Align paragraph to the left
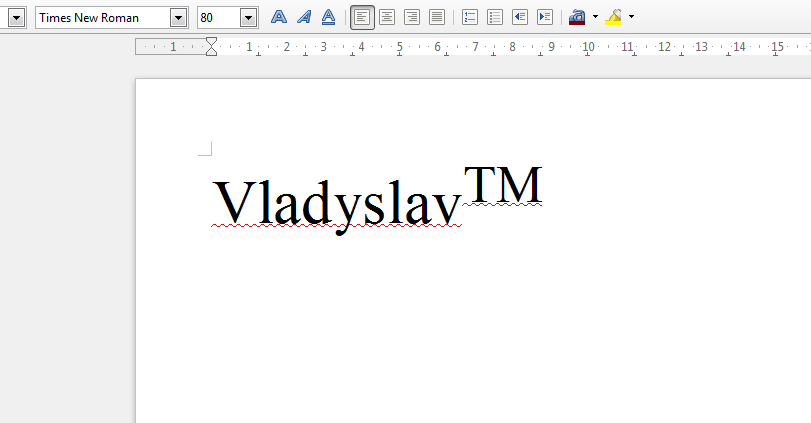The height and width of the screenshot is (423, 811). pos(363,17)
